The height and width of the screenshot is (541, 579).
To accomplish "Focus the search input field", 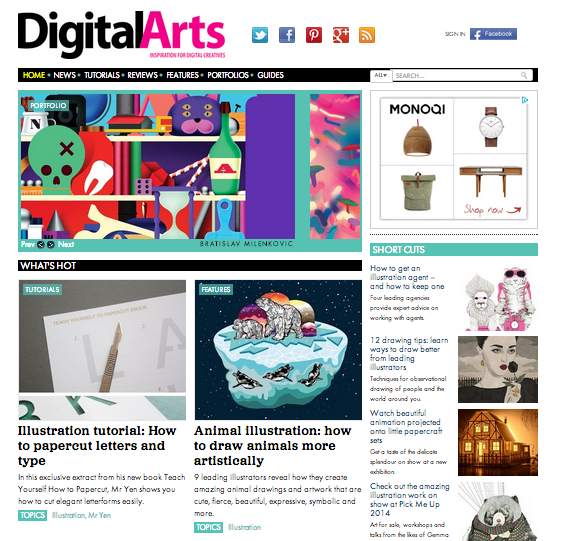I will click(x=457, y=75).
